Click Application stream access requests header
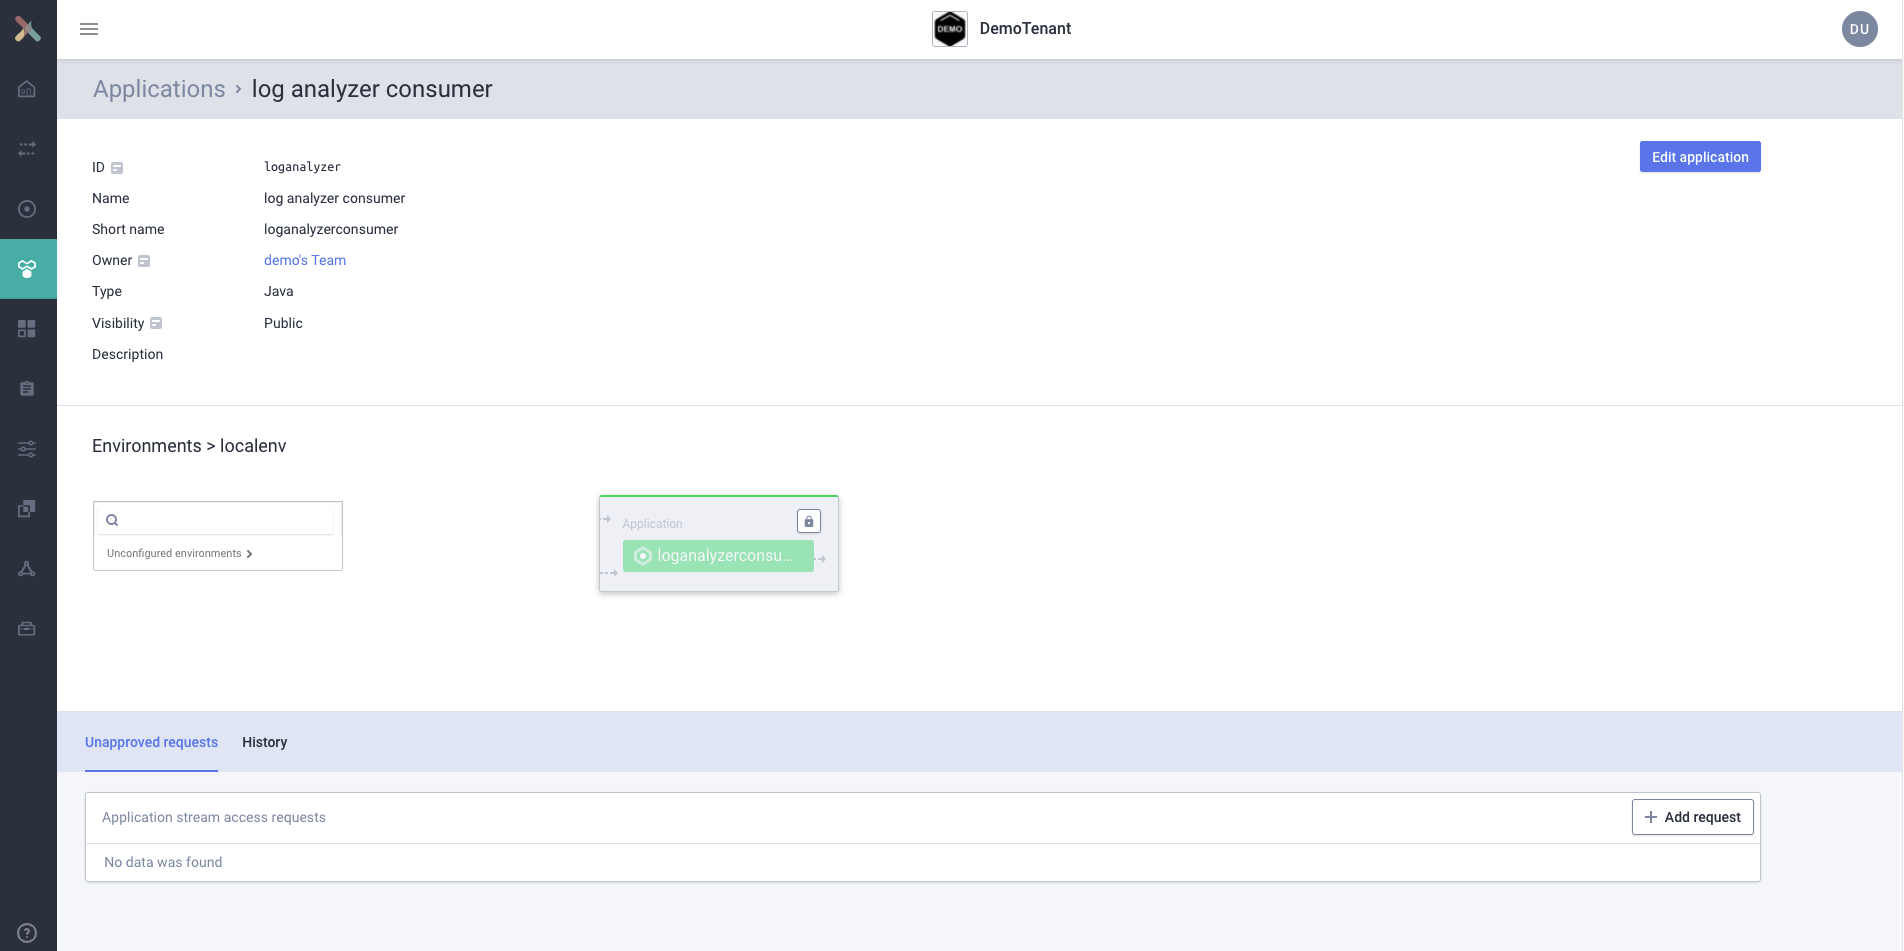Viewport: 1904px width, 951px height. [x=214, y=817]
